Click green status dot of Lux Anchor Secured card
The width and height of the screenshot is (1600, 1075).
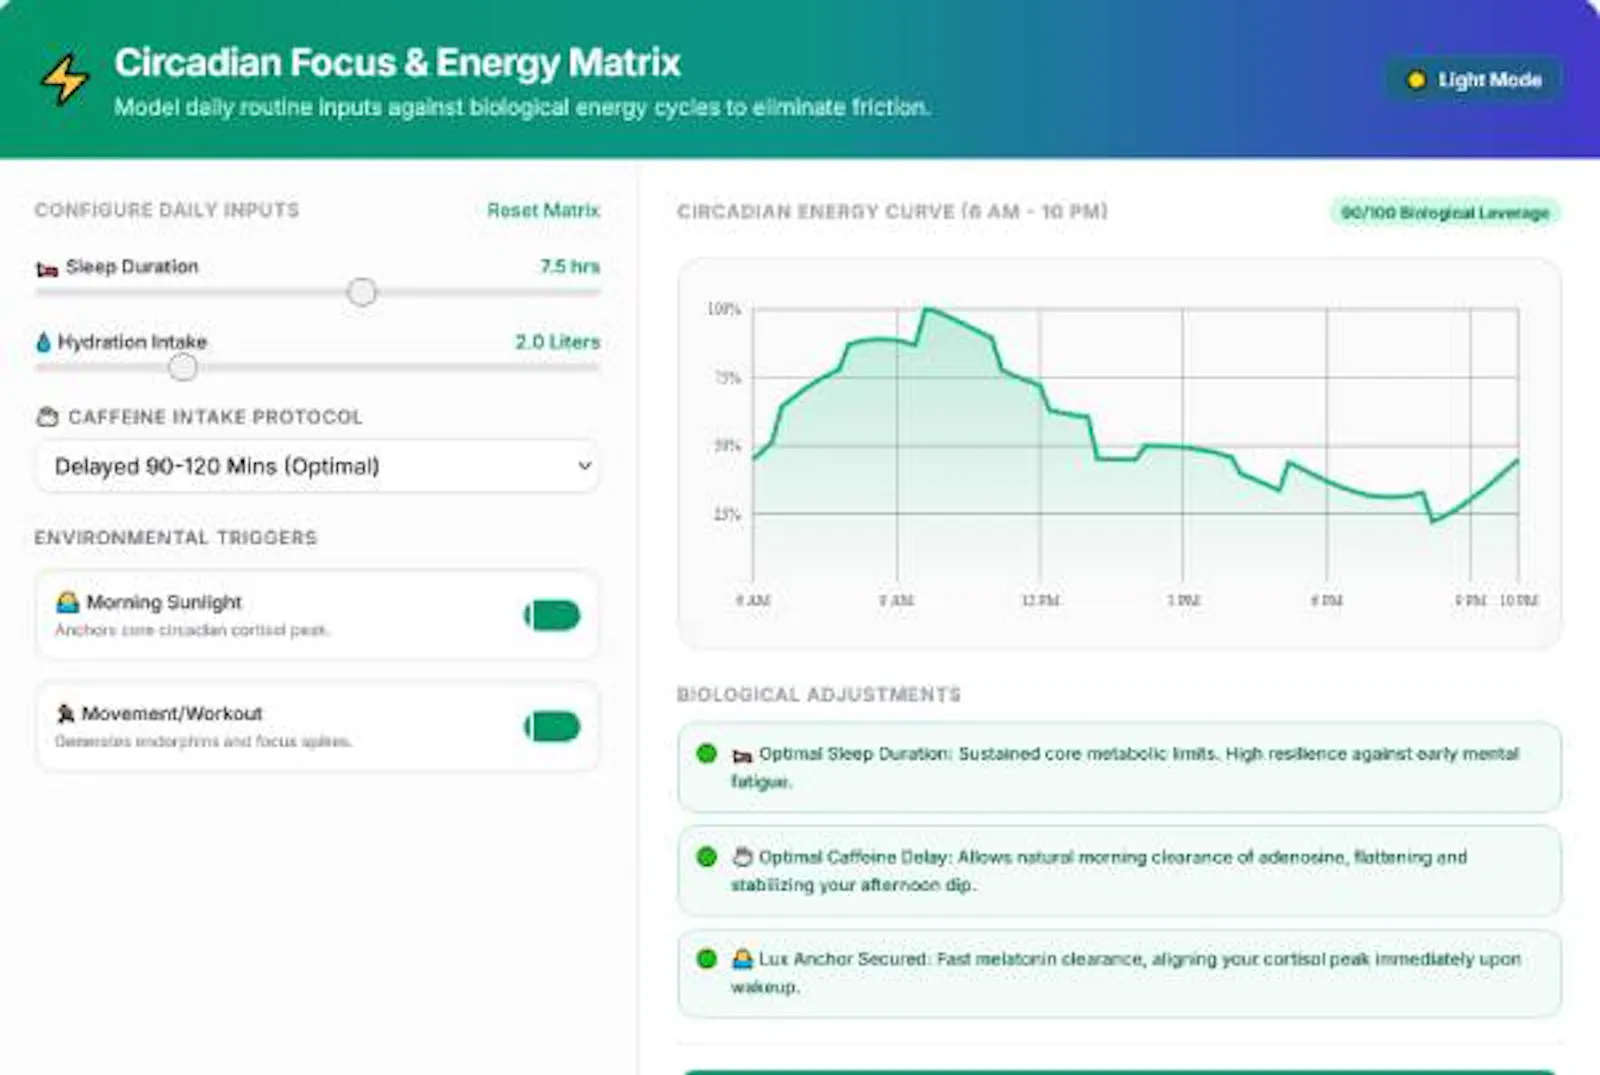pyautogui.click(x=706, y=959)
